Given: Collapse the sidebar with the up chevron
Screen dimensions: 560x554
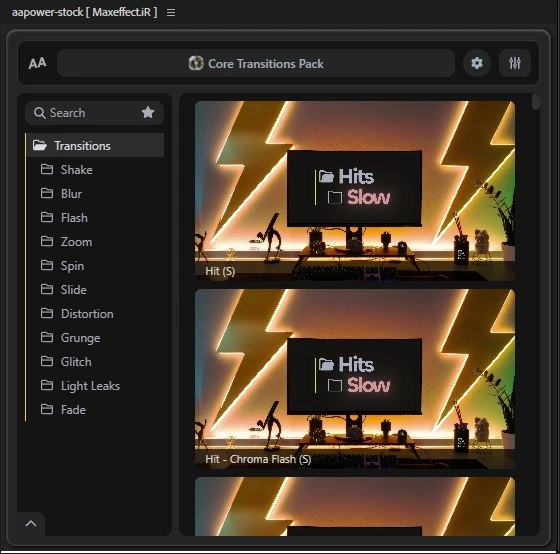Looking at the screenshot, I should pyautogui.click(x=31, y=524).
